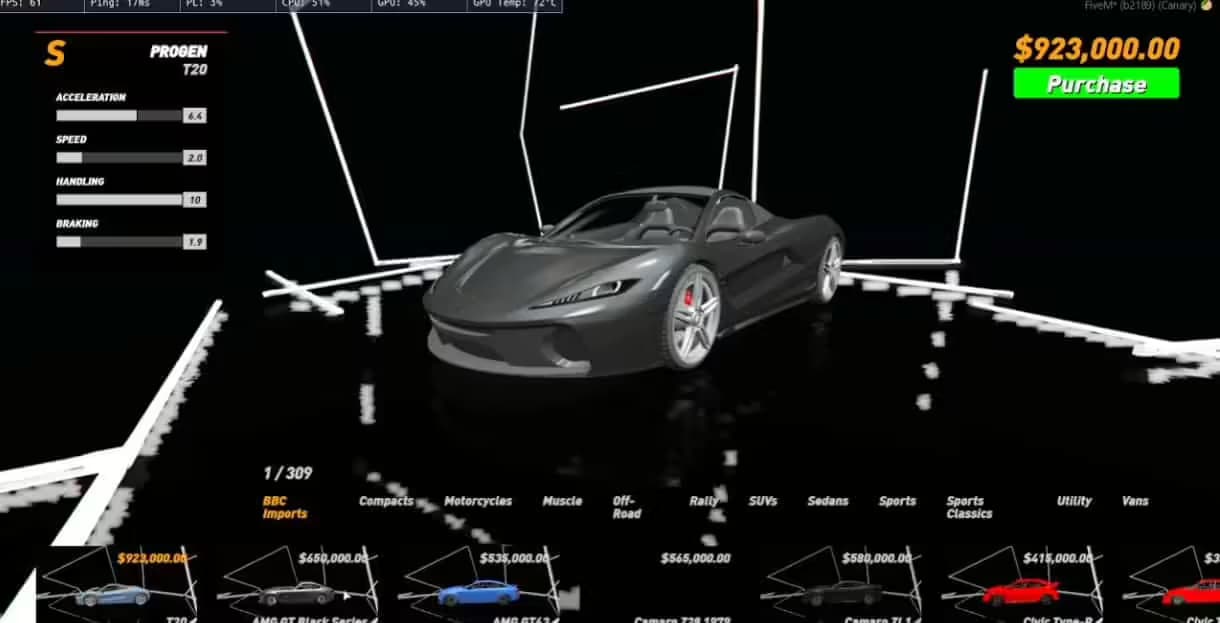Select the Utility vehicles tab
Screen dimensions: 1220x623
point(1074,501)
